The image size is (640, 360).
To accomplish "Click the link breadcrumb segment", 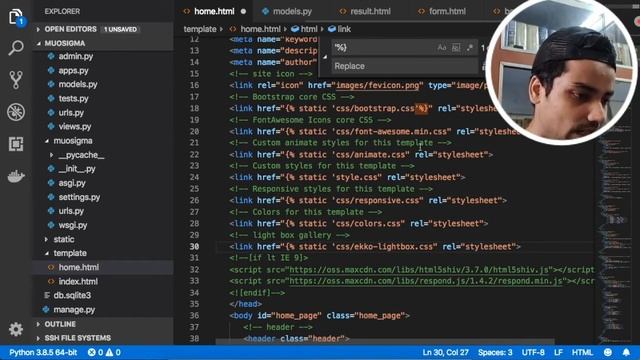I will (x=344, y=29).
